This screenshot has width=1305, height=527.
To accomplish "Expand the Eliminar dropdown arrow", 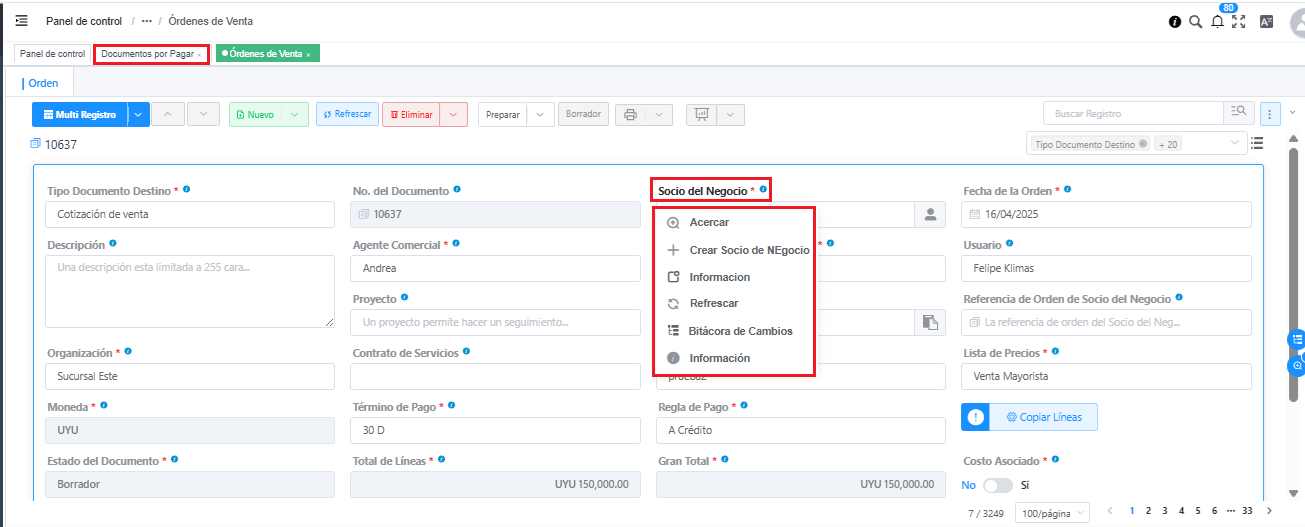I will coord(454,115).
